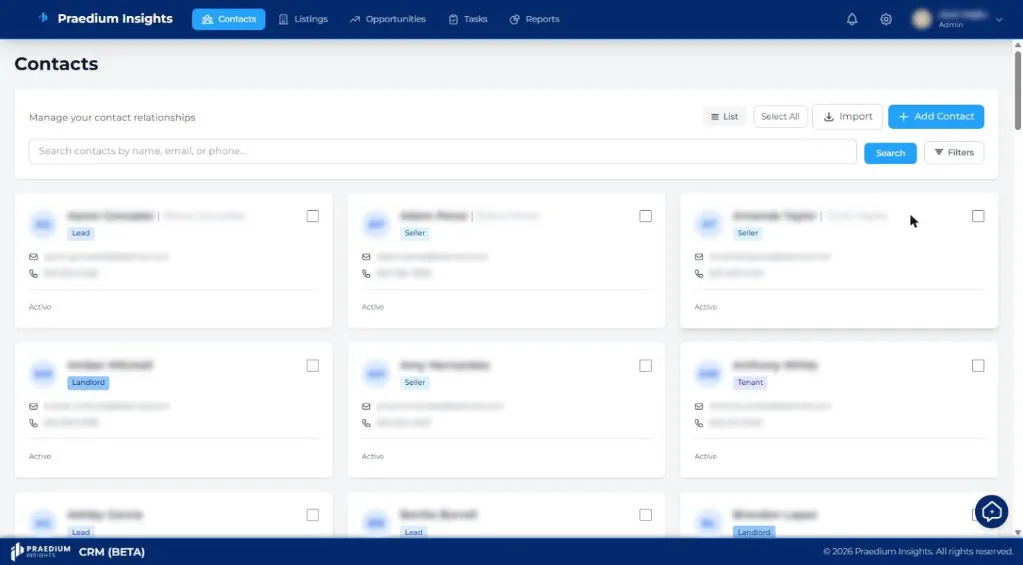
Task: Go to the Opportunities tab
Action: 388,19
